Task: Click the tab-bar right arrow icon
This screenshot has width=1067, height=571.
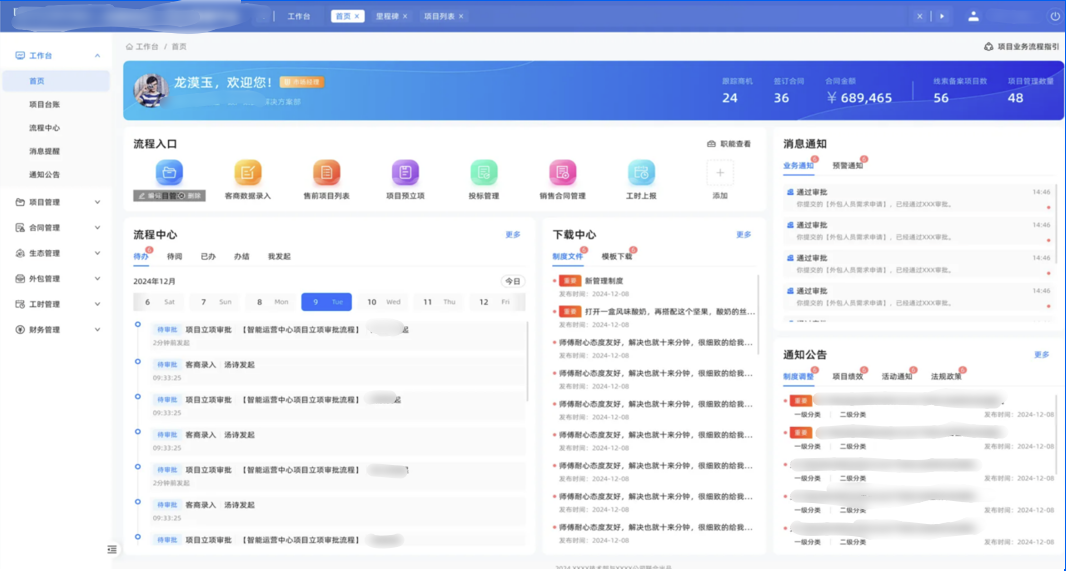Action: (942, 16)
